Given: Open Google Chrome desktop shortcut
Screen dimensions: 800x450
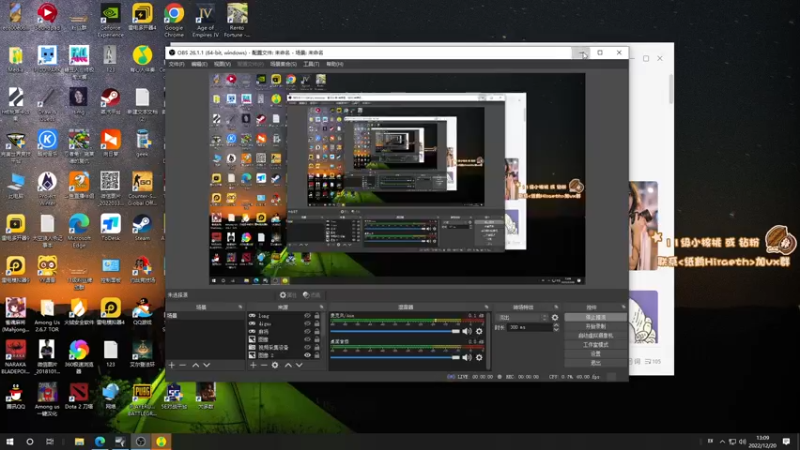Looking at the screenshot, I should [x=173, y=20].
